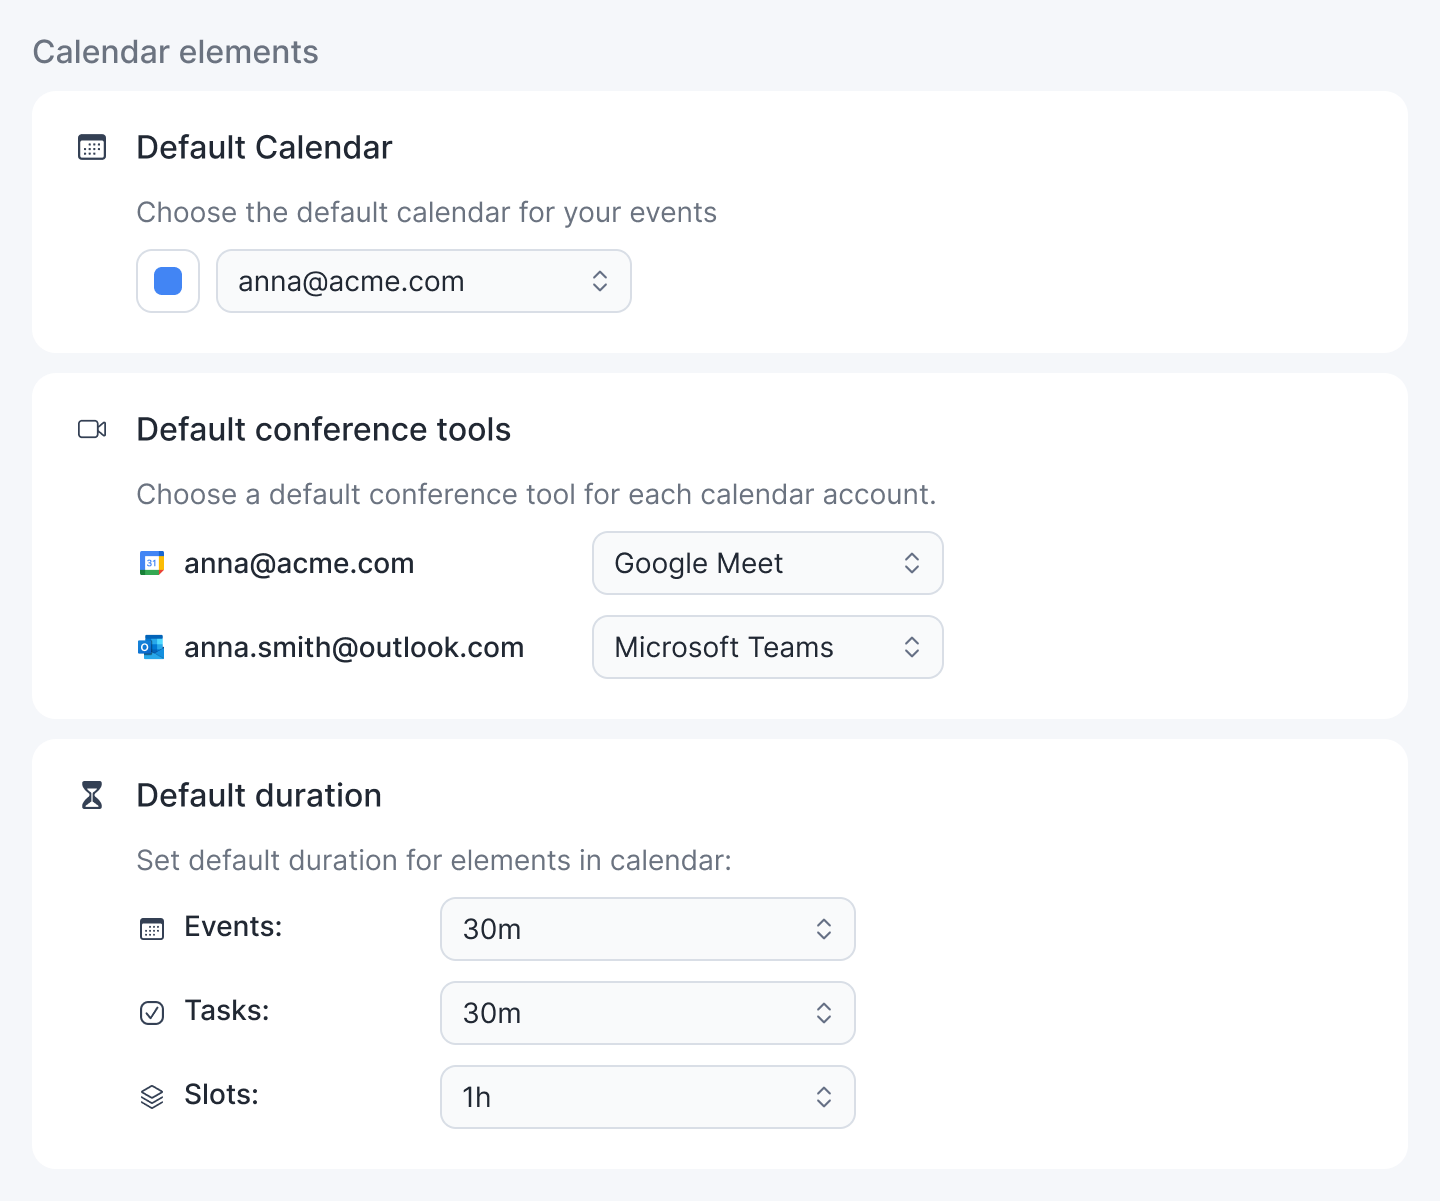Click the 'Default Calendar' title text
Viewport: 1440px width, 1201px height.
pos(264,148)
